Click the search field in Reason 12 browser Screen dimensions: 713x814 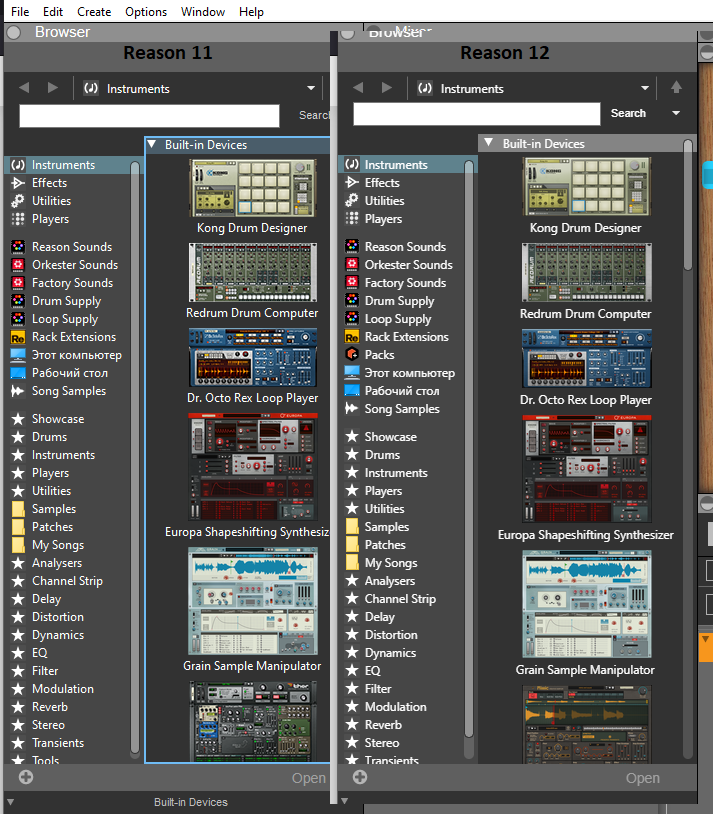click(x=477, y=114)
